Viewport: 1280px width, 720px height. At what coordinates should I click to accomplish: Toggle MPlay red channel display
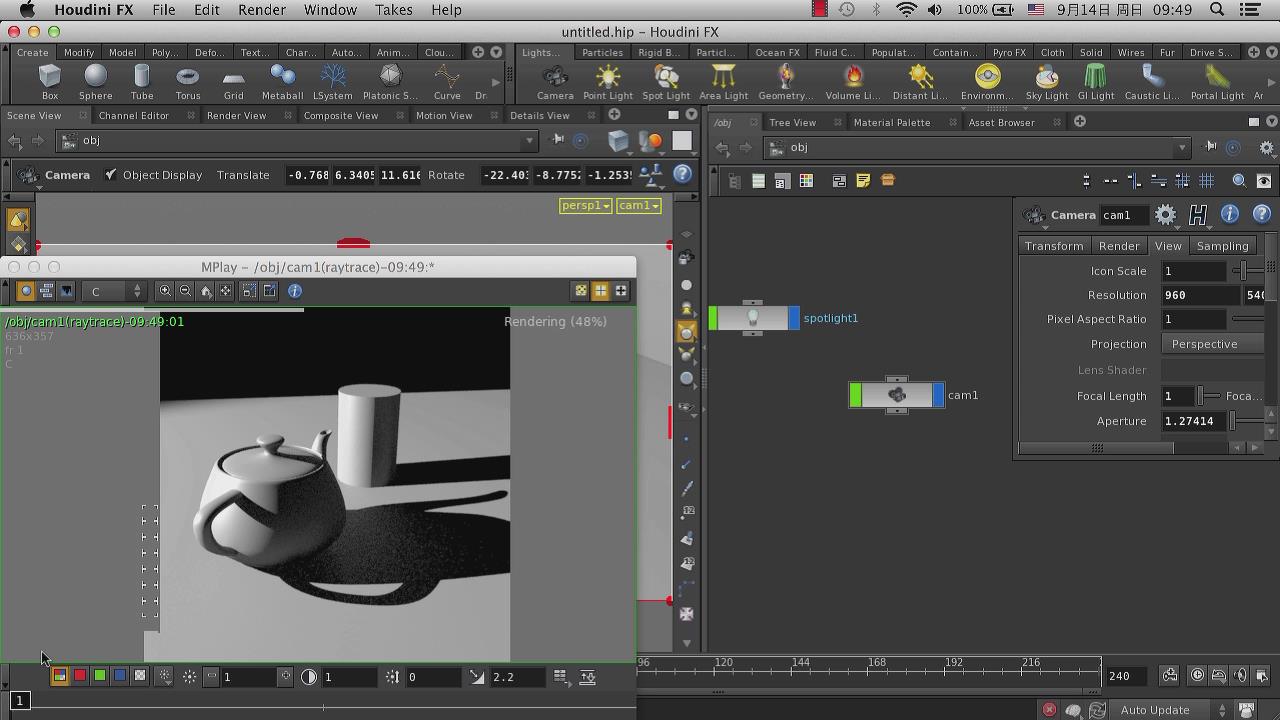click(x=80, y=676)
